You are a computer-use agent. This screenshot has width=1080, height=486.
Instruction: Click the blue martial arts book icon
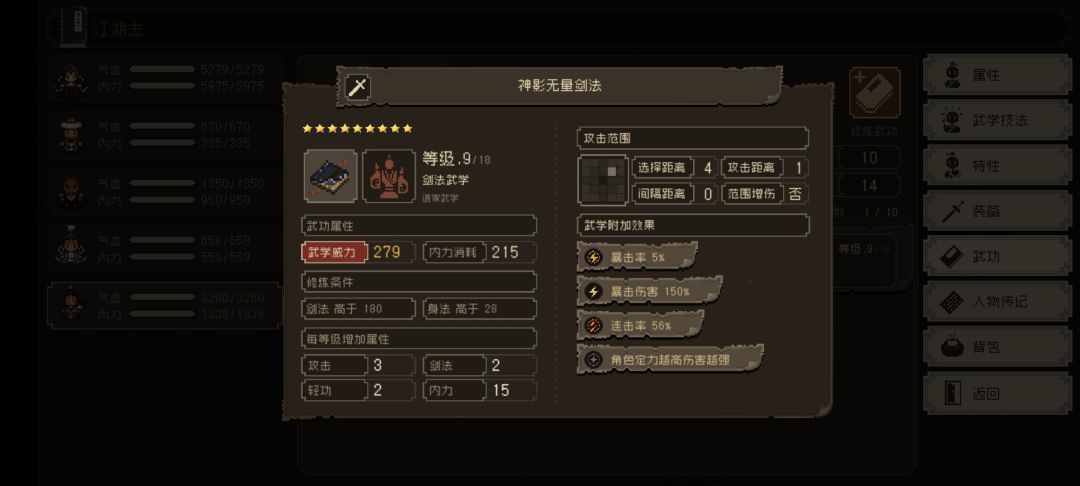(331, 177)
